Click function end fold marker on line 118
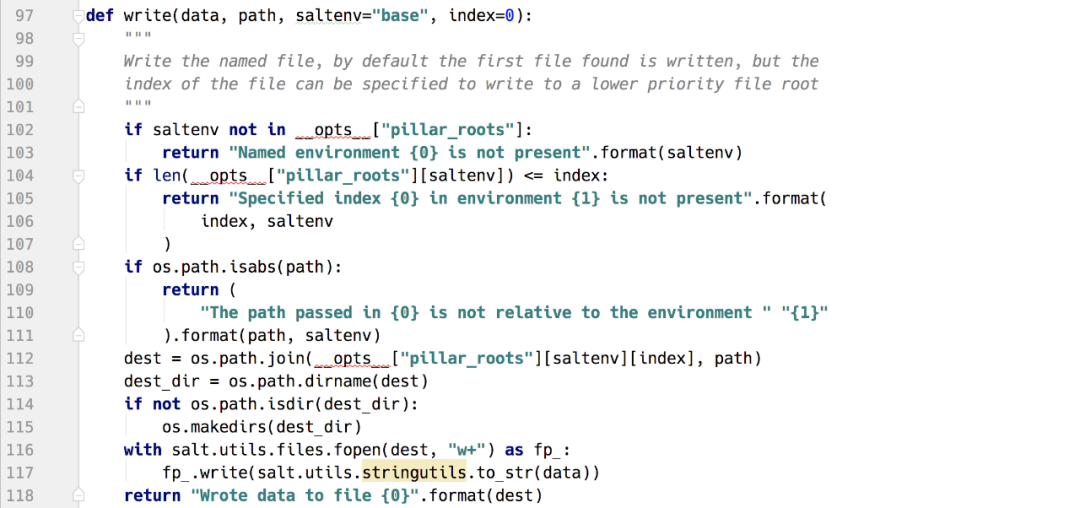Screen dimensions: 1080x508 [78, 495]
